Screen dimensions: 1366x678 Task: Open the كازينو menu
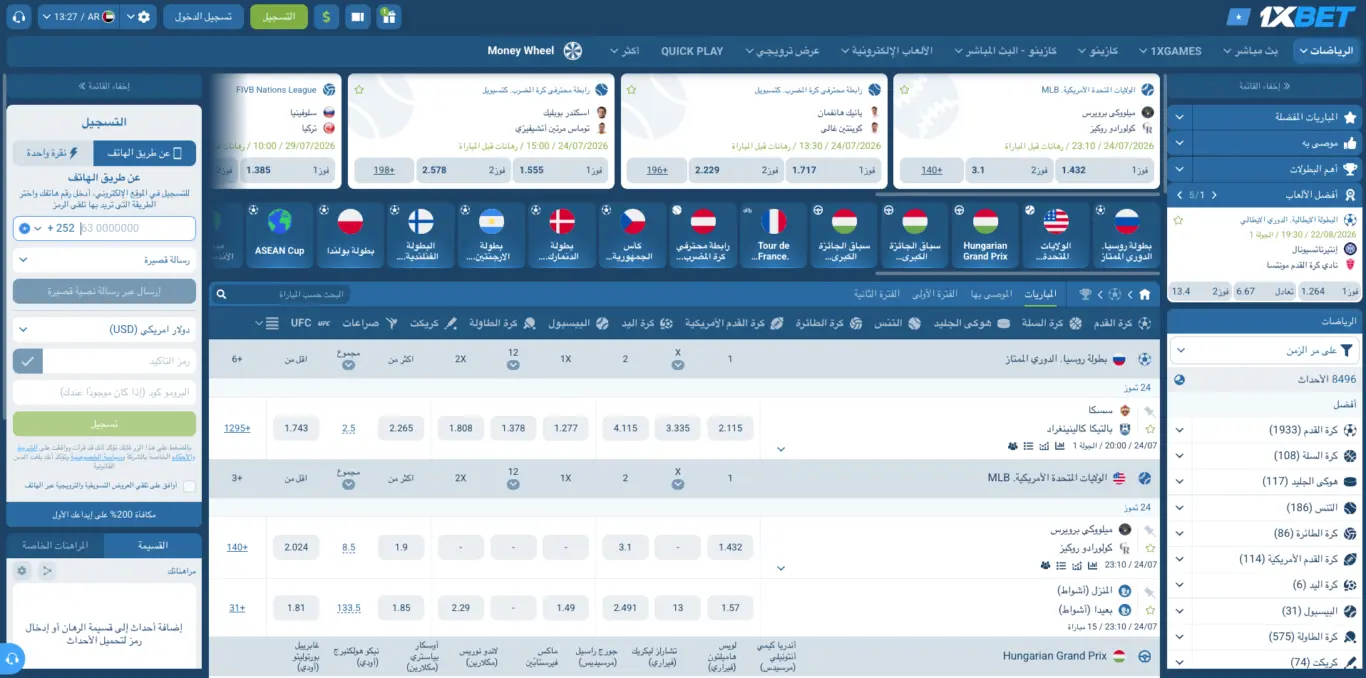tap(1098, 51)
